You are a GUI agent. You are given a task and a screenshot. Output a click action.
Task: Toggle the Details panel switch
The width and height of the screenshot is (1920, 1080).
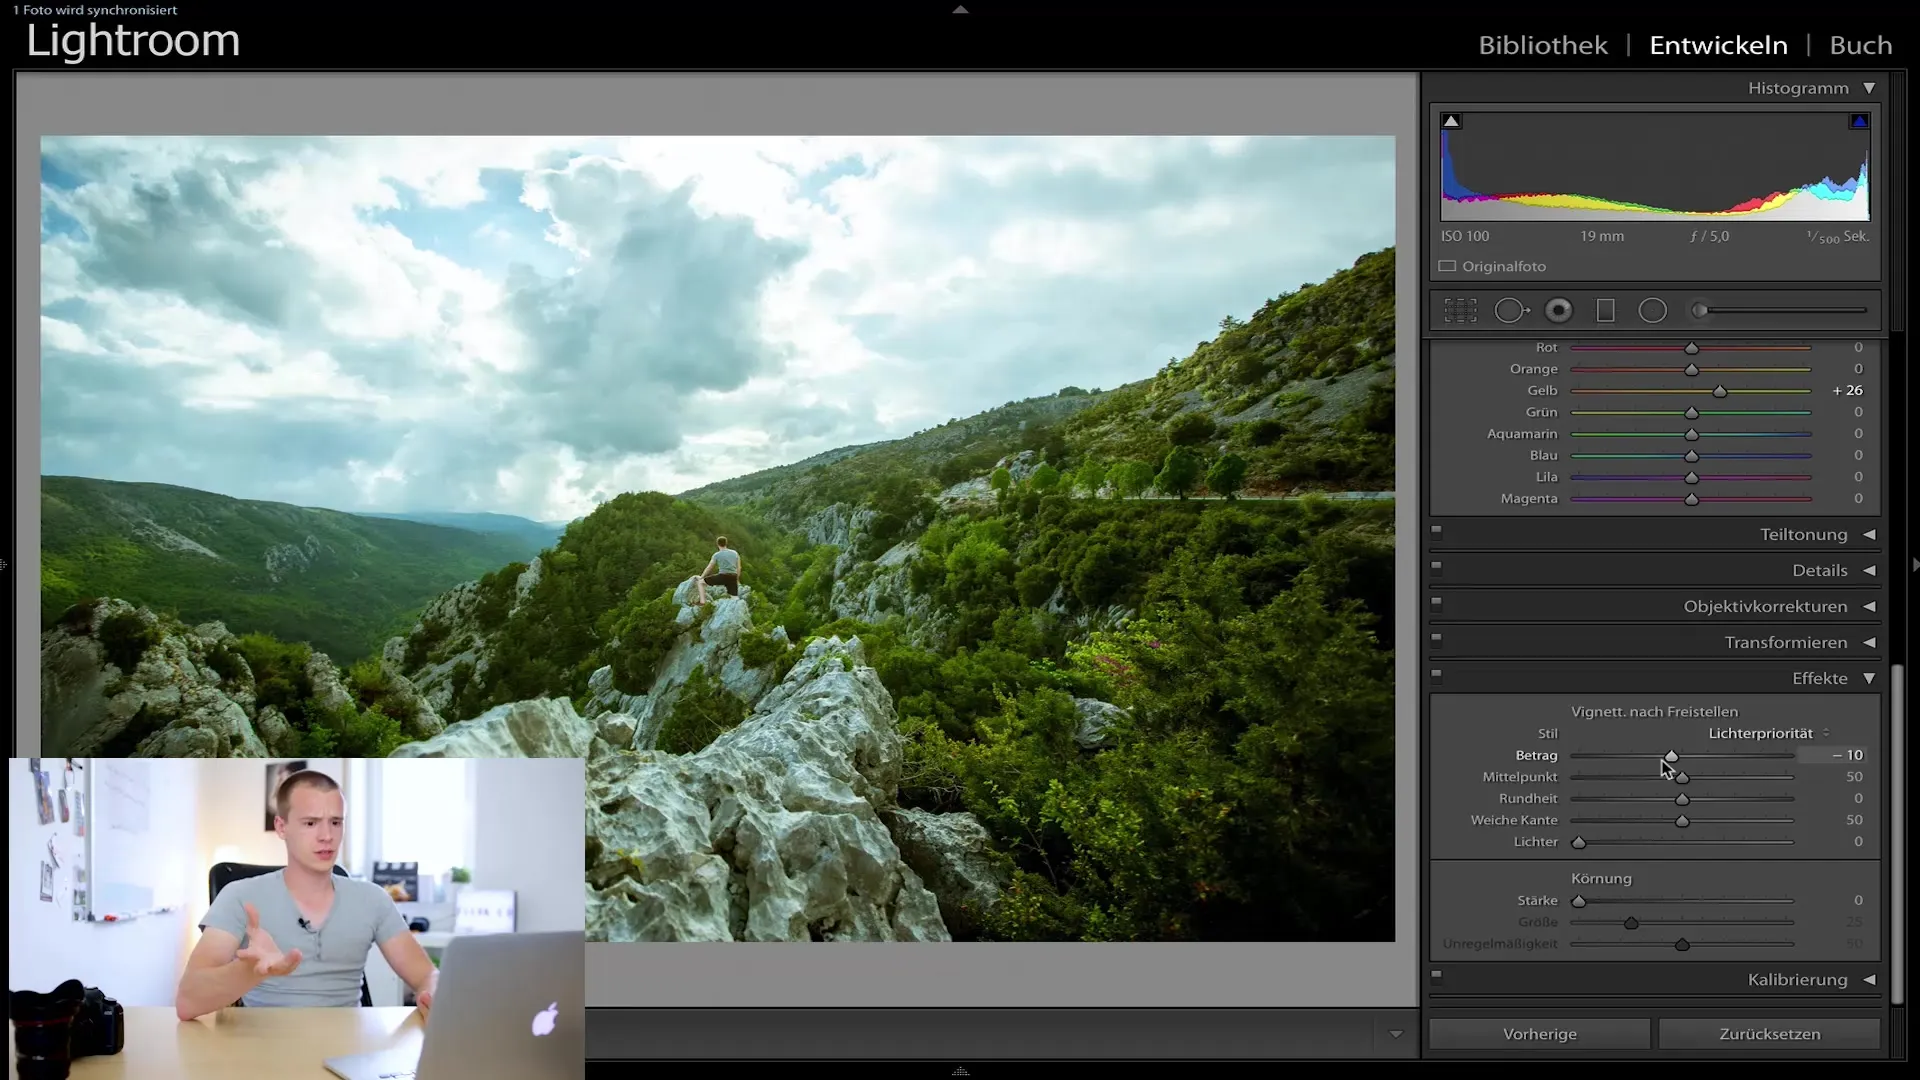(x=1437, y=566)
